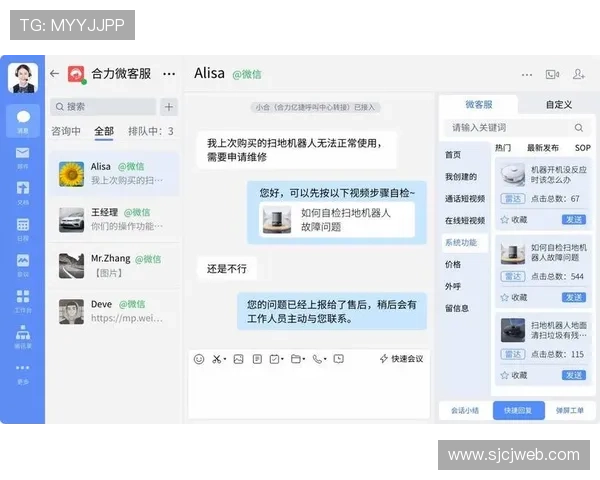Open the 合力微客服 header more options
Screen dimensions: 600x480
[169, 74]
